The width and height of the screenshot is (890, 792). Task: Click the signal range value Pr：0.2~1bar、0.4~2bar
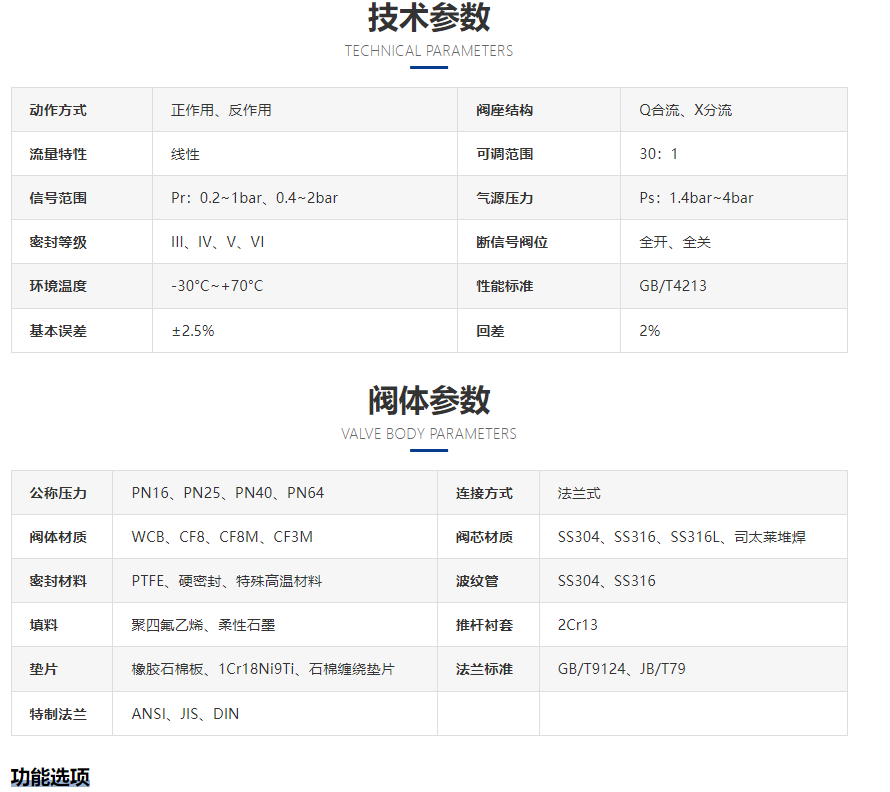point(254,198)
